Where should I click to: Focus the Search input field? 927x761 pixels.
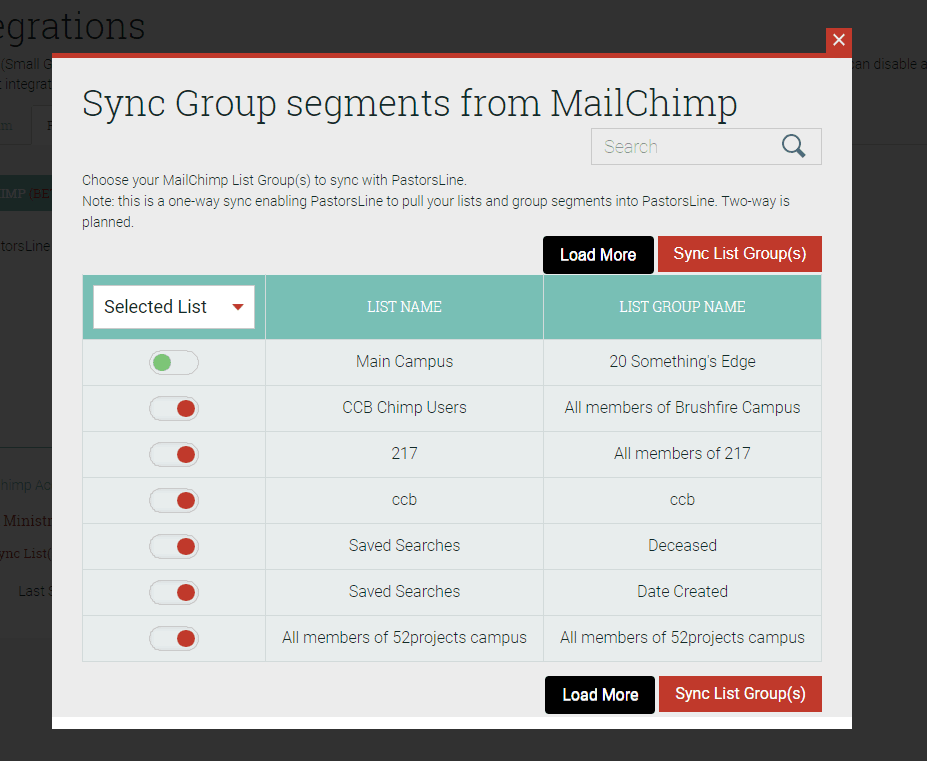[706, 147]
